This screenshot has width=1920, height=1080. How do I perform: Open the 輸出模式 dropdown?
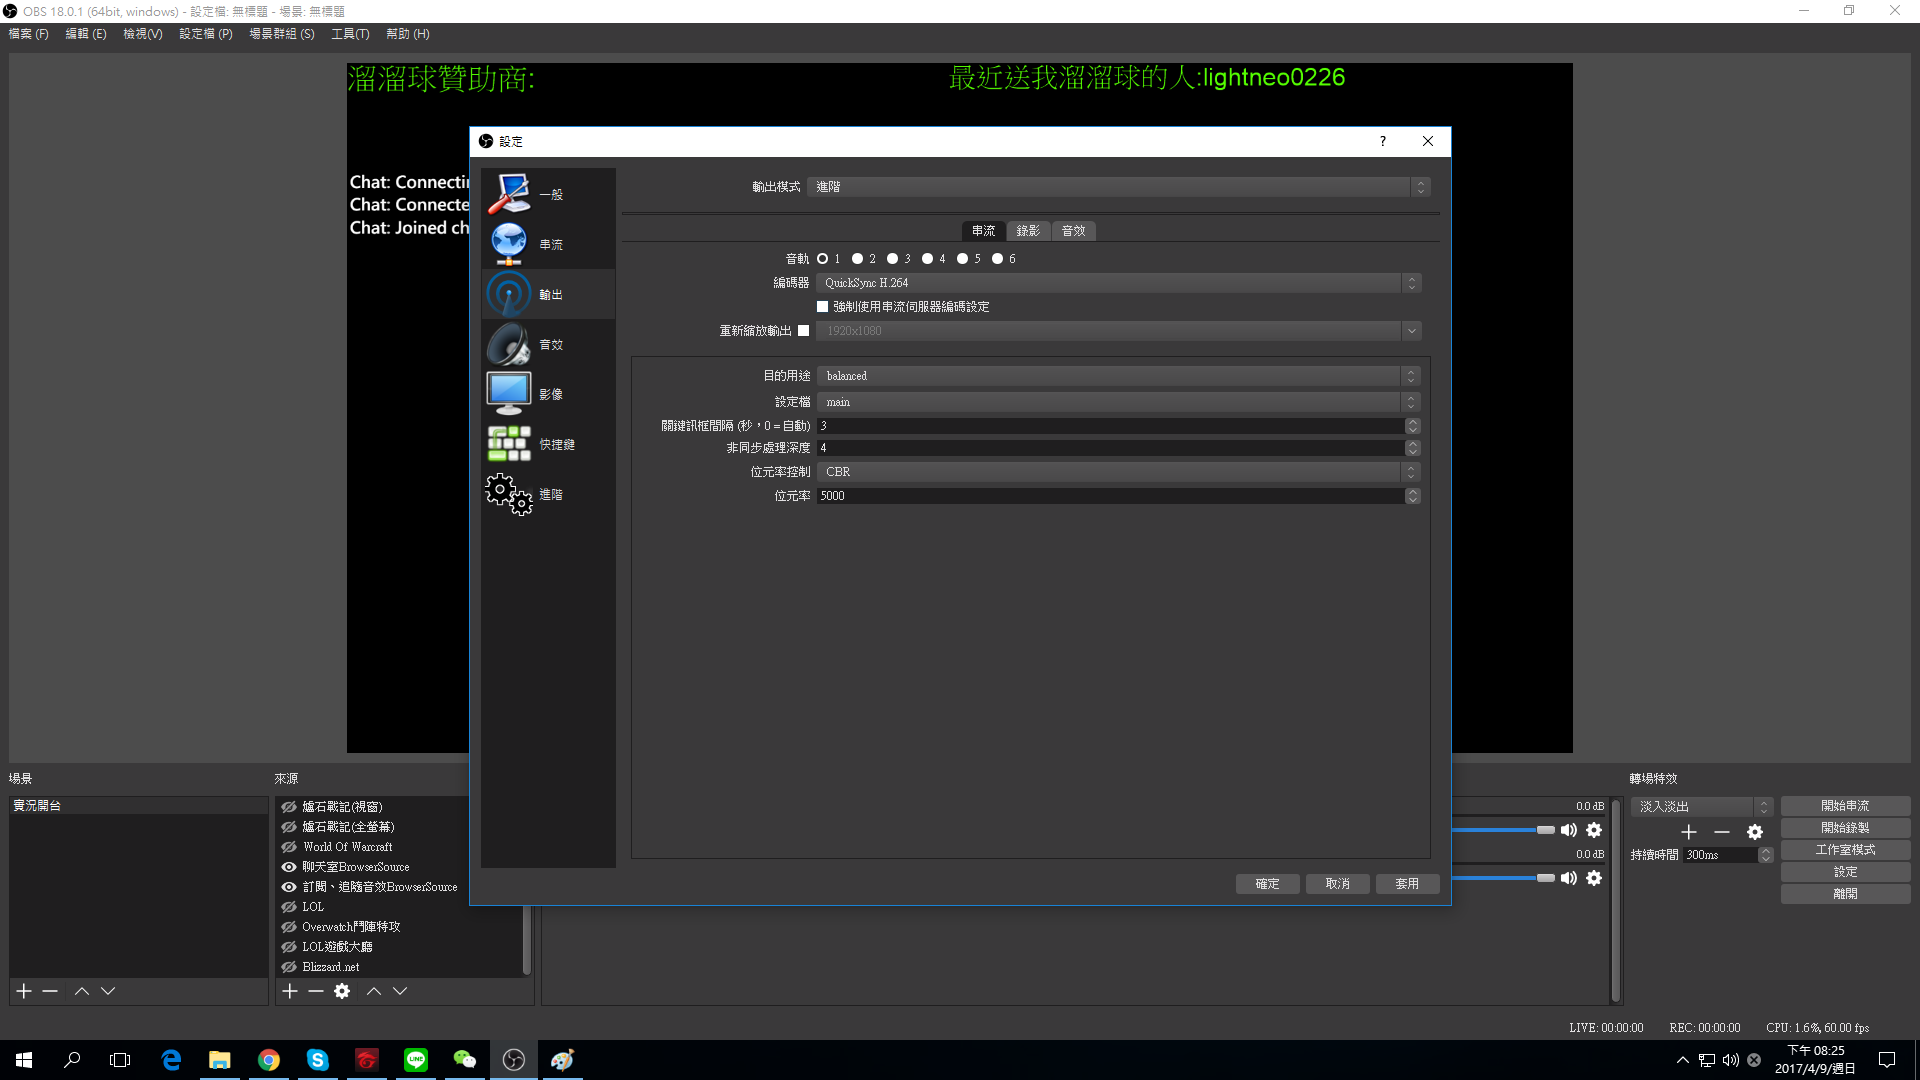pyautogui.click(x=1118, y=187)
